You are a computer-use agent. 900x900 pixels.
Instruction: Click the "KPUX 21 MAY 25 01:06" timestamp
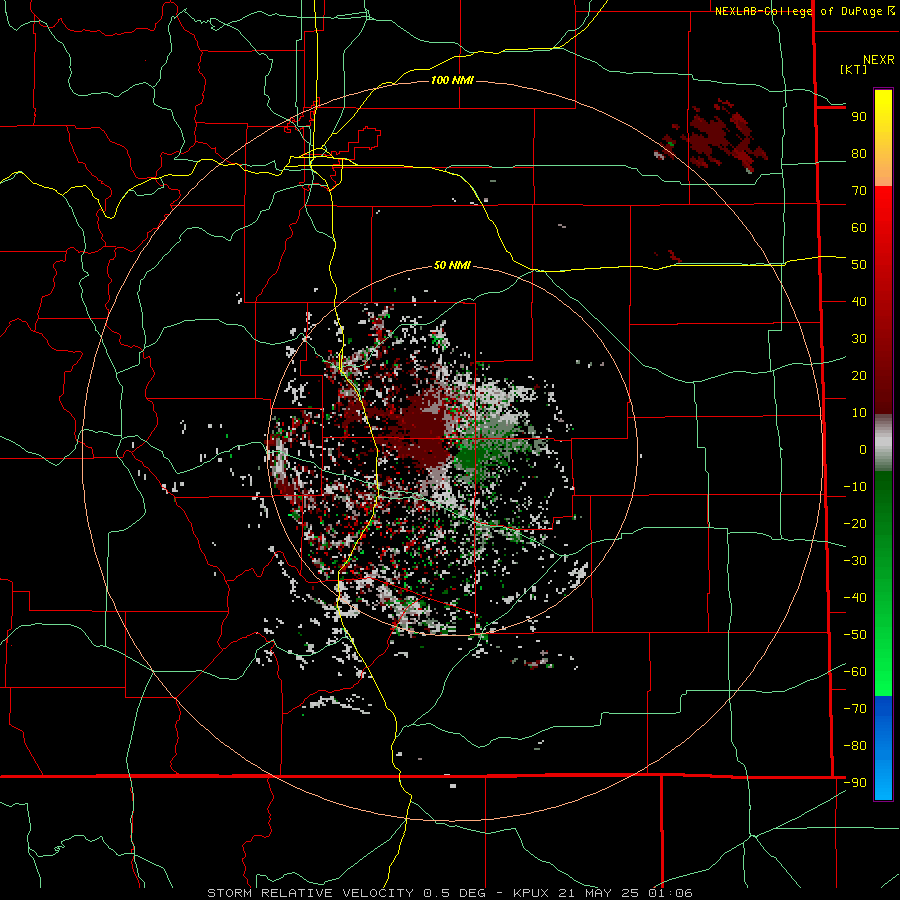pos(603,893)
